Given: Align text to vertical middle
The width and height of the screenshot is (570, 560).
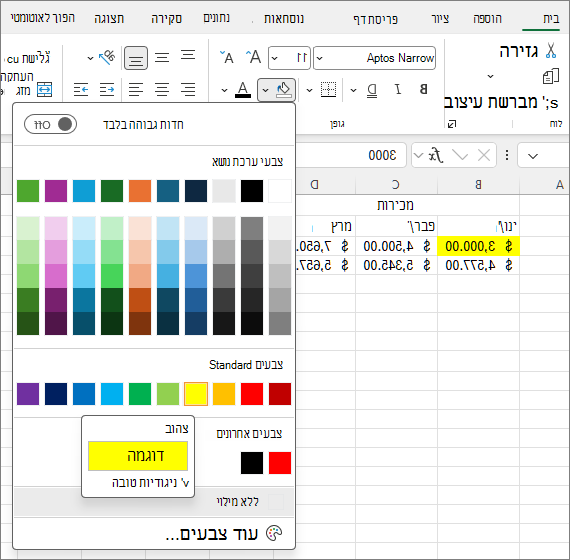Looking at the screenshot, I should pos(162,57).
